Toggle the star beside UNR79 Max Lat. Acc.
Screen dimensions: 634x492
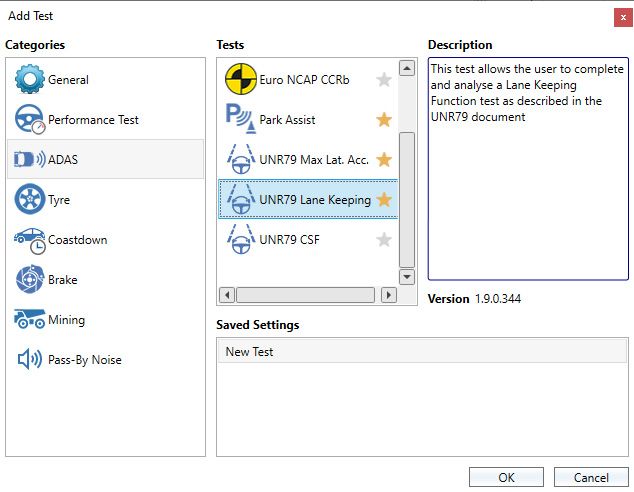click(384, 160)
